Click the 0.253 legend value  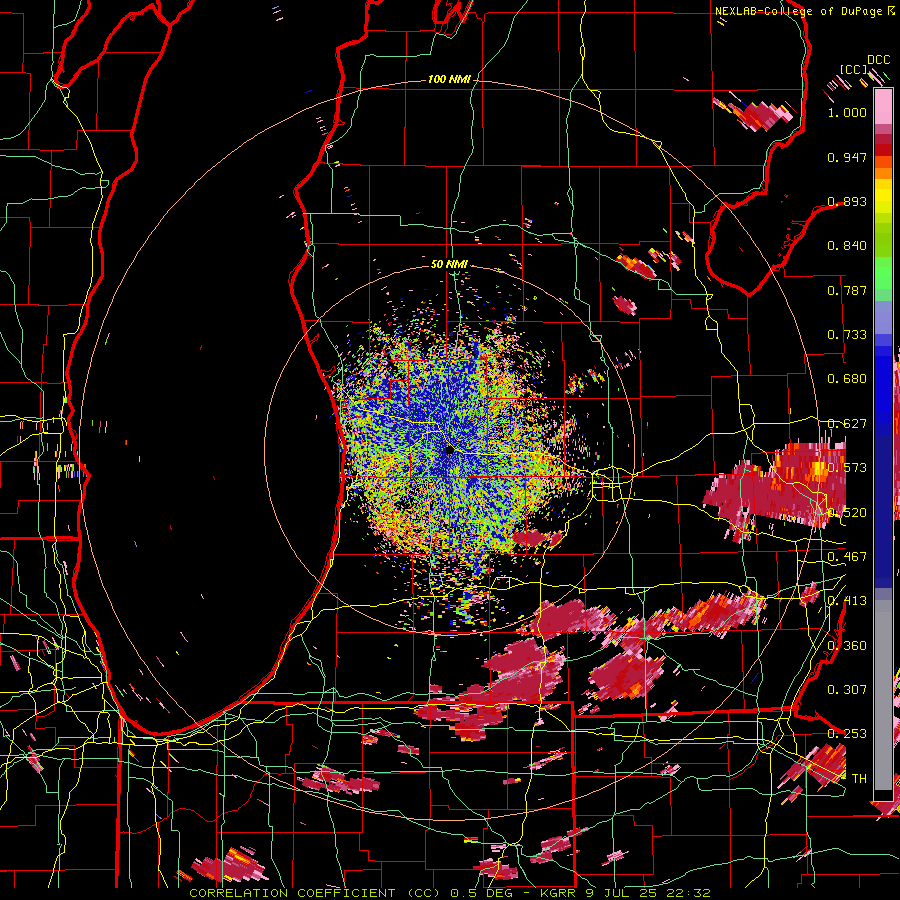pos(847,734)
